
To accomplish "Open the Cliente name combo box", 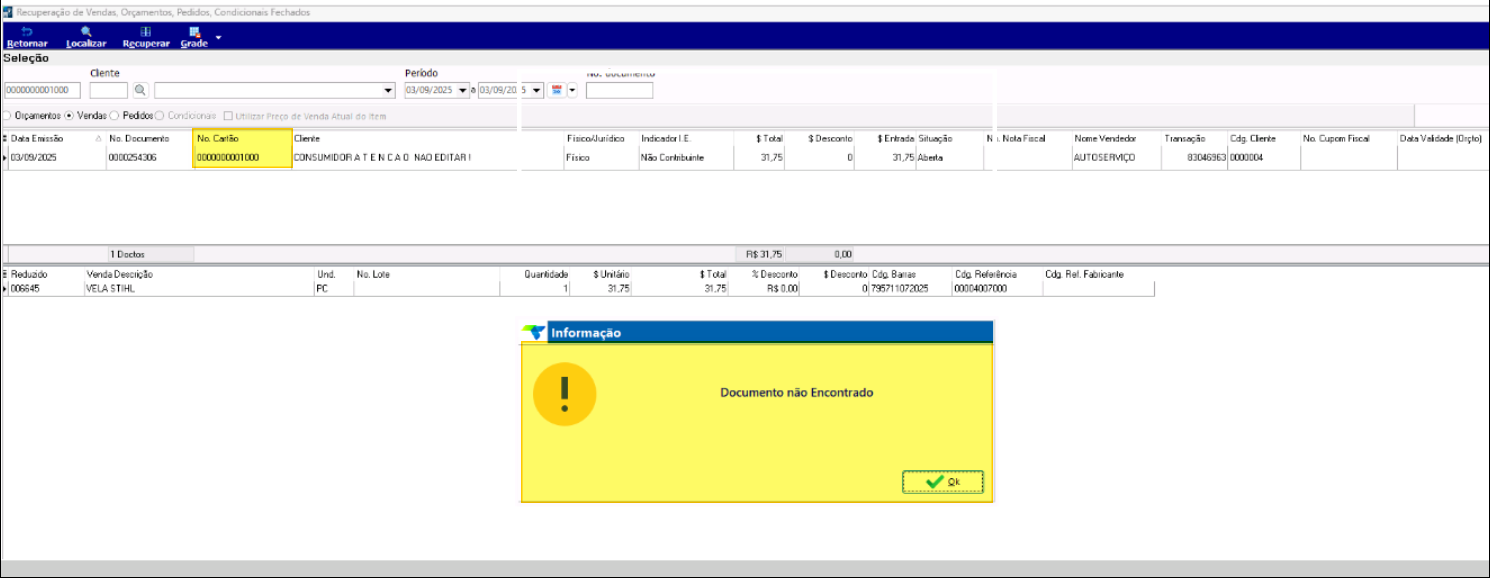I will coord(275,90).
